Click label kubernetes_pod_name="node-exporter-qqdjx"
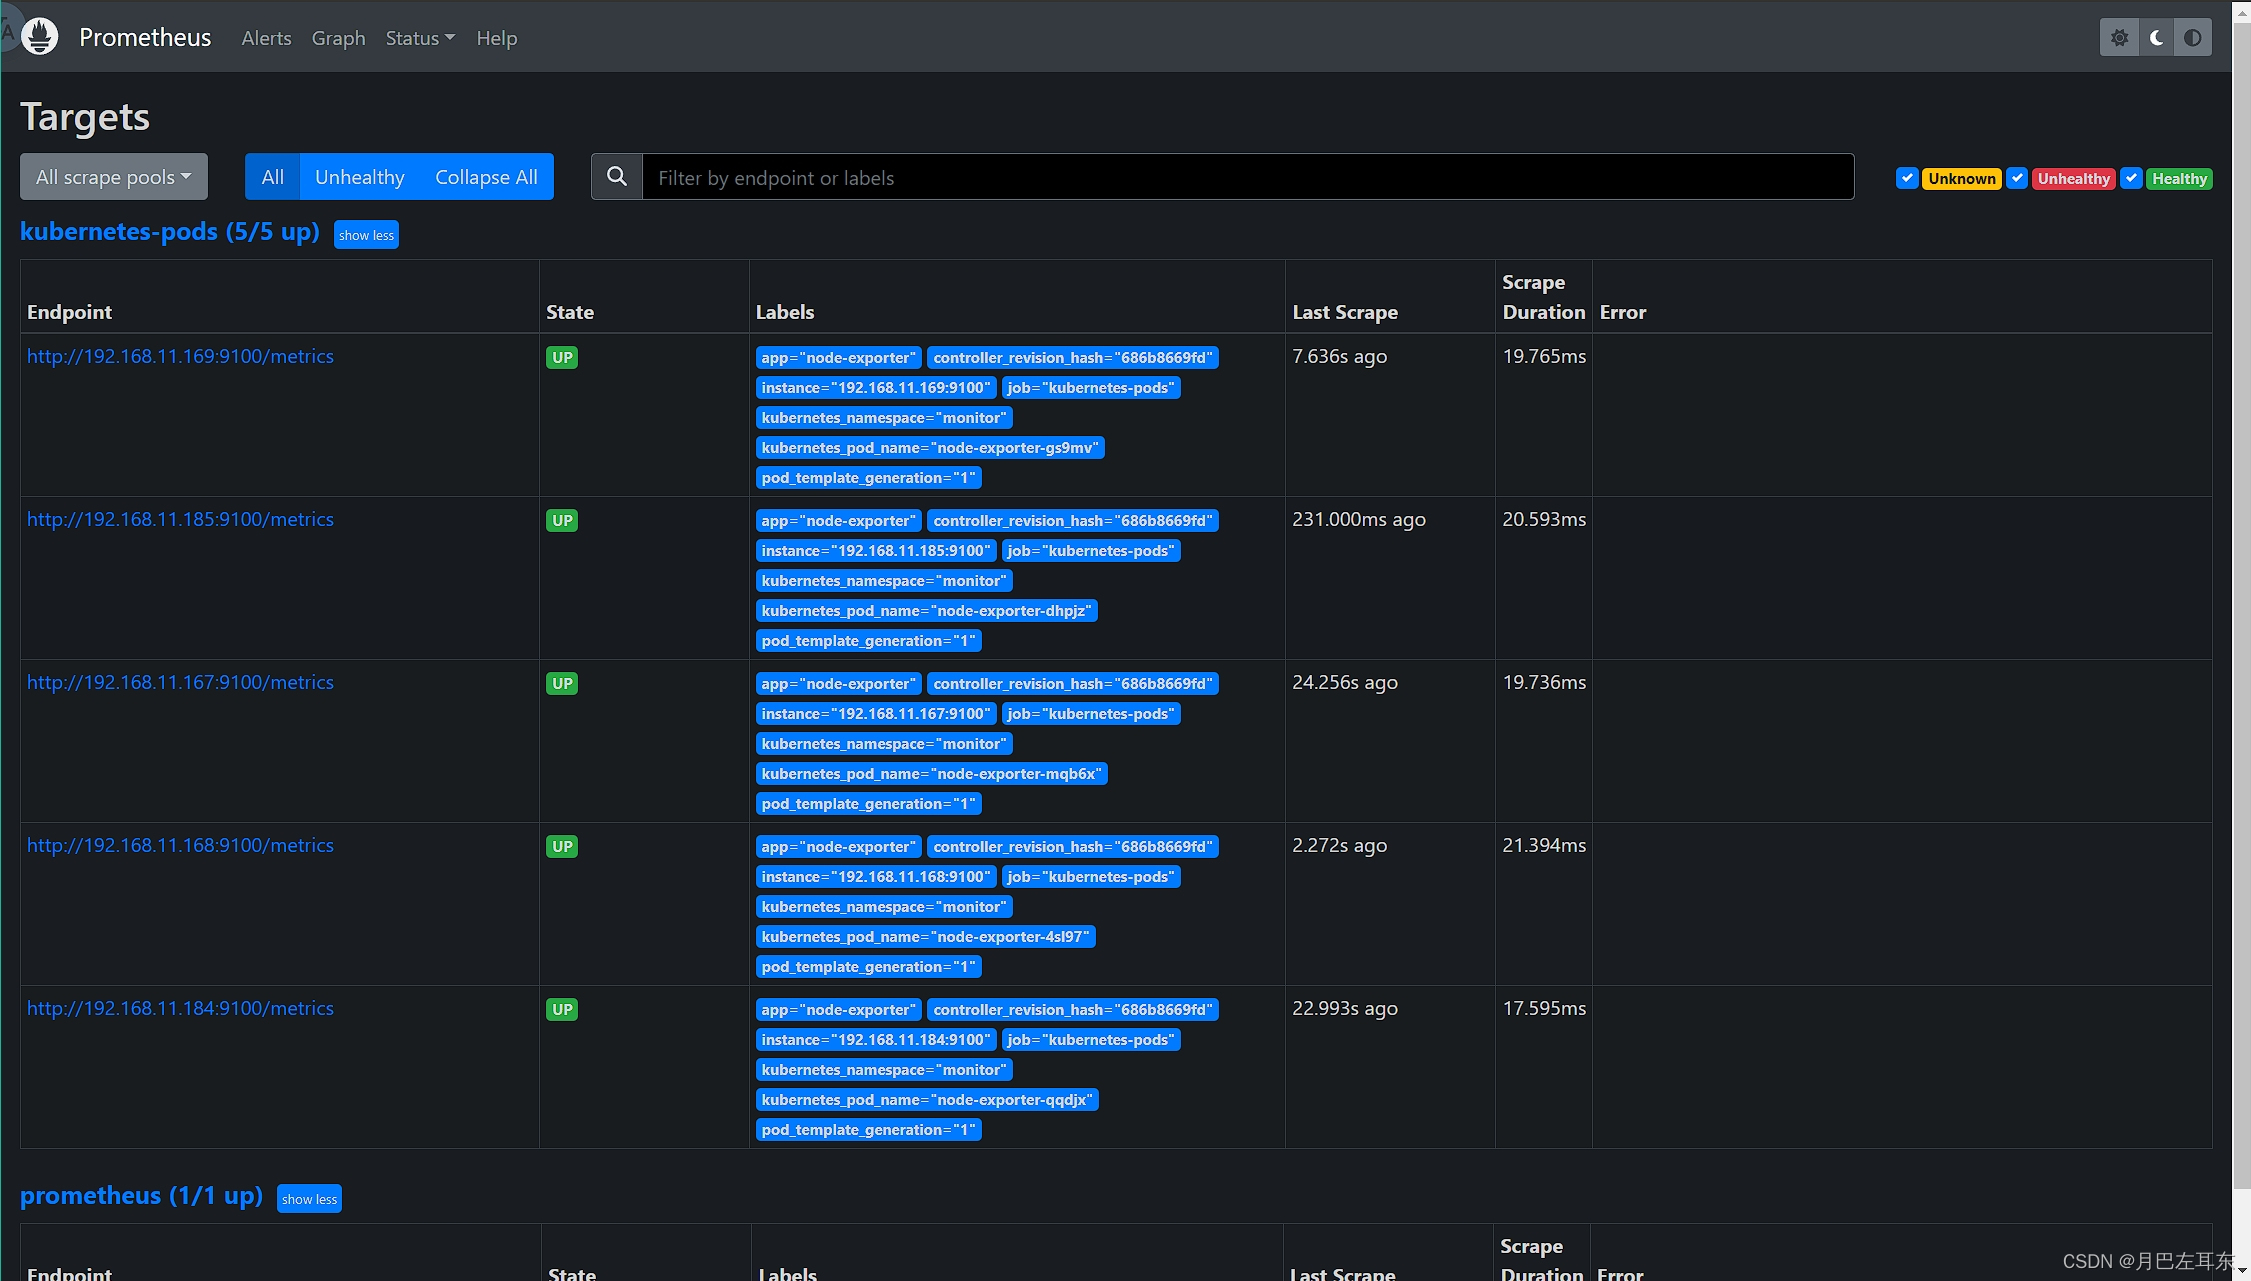 click(x=927, y=1100)
